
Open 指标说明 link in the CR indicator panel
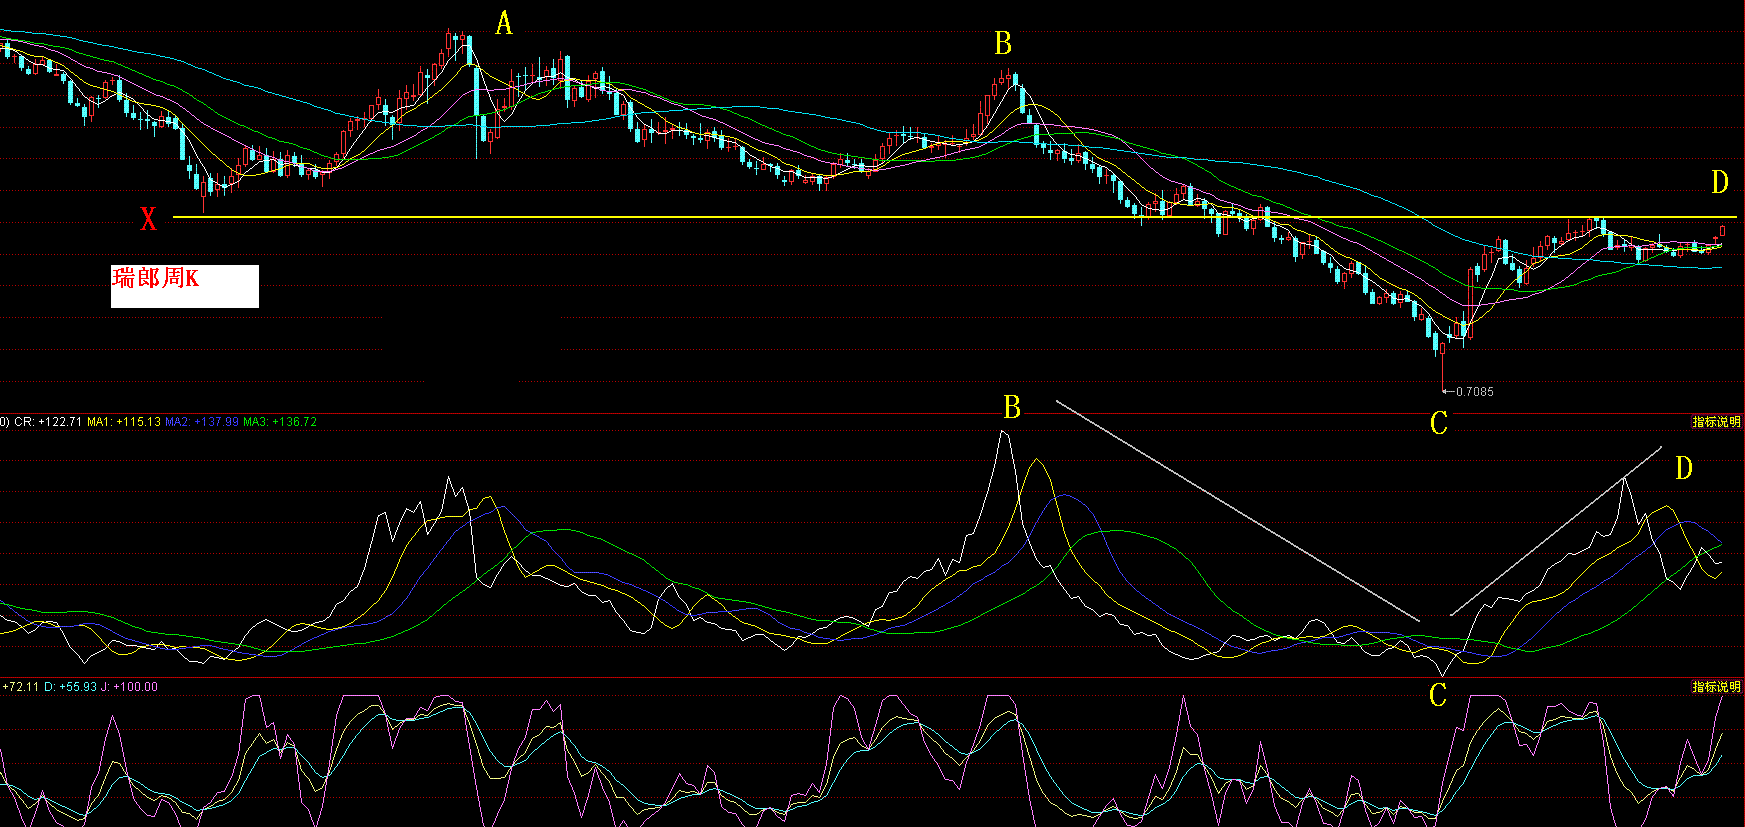[1716, 422]
